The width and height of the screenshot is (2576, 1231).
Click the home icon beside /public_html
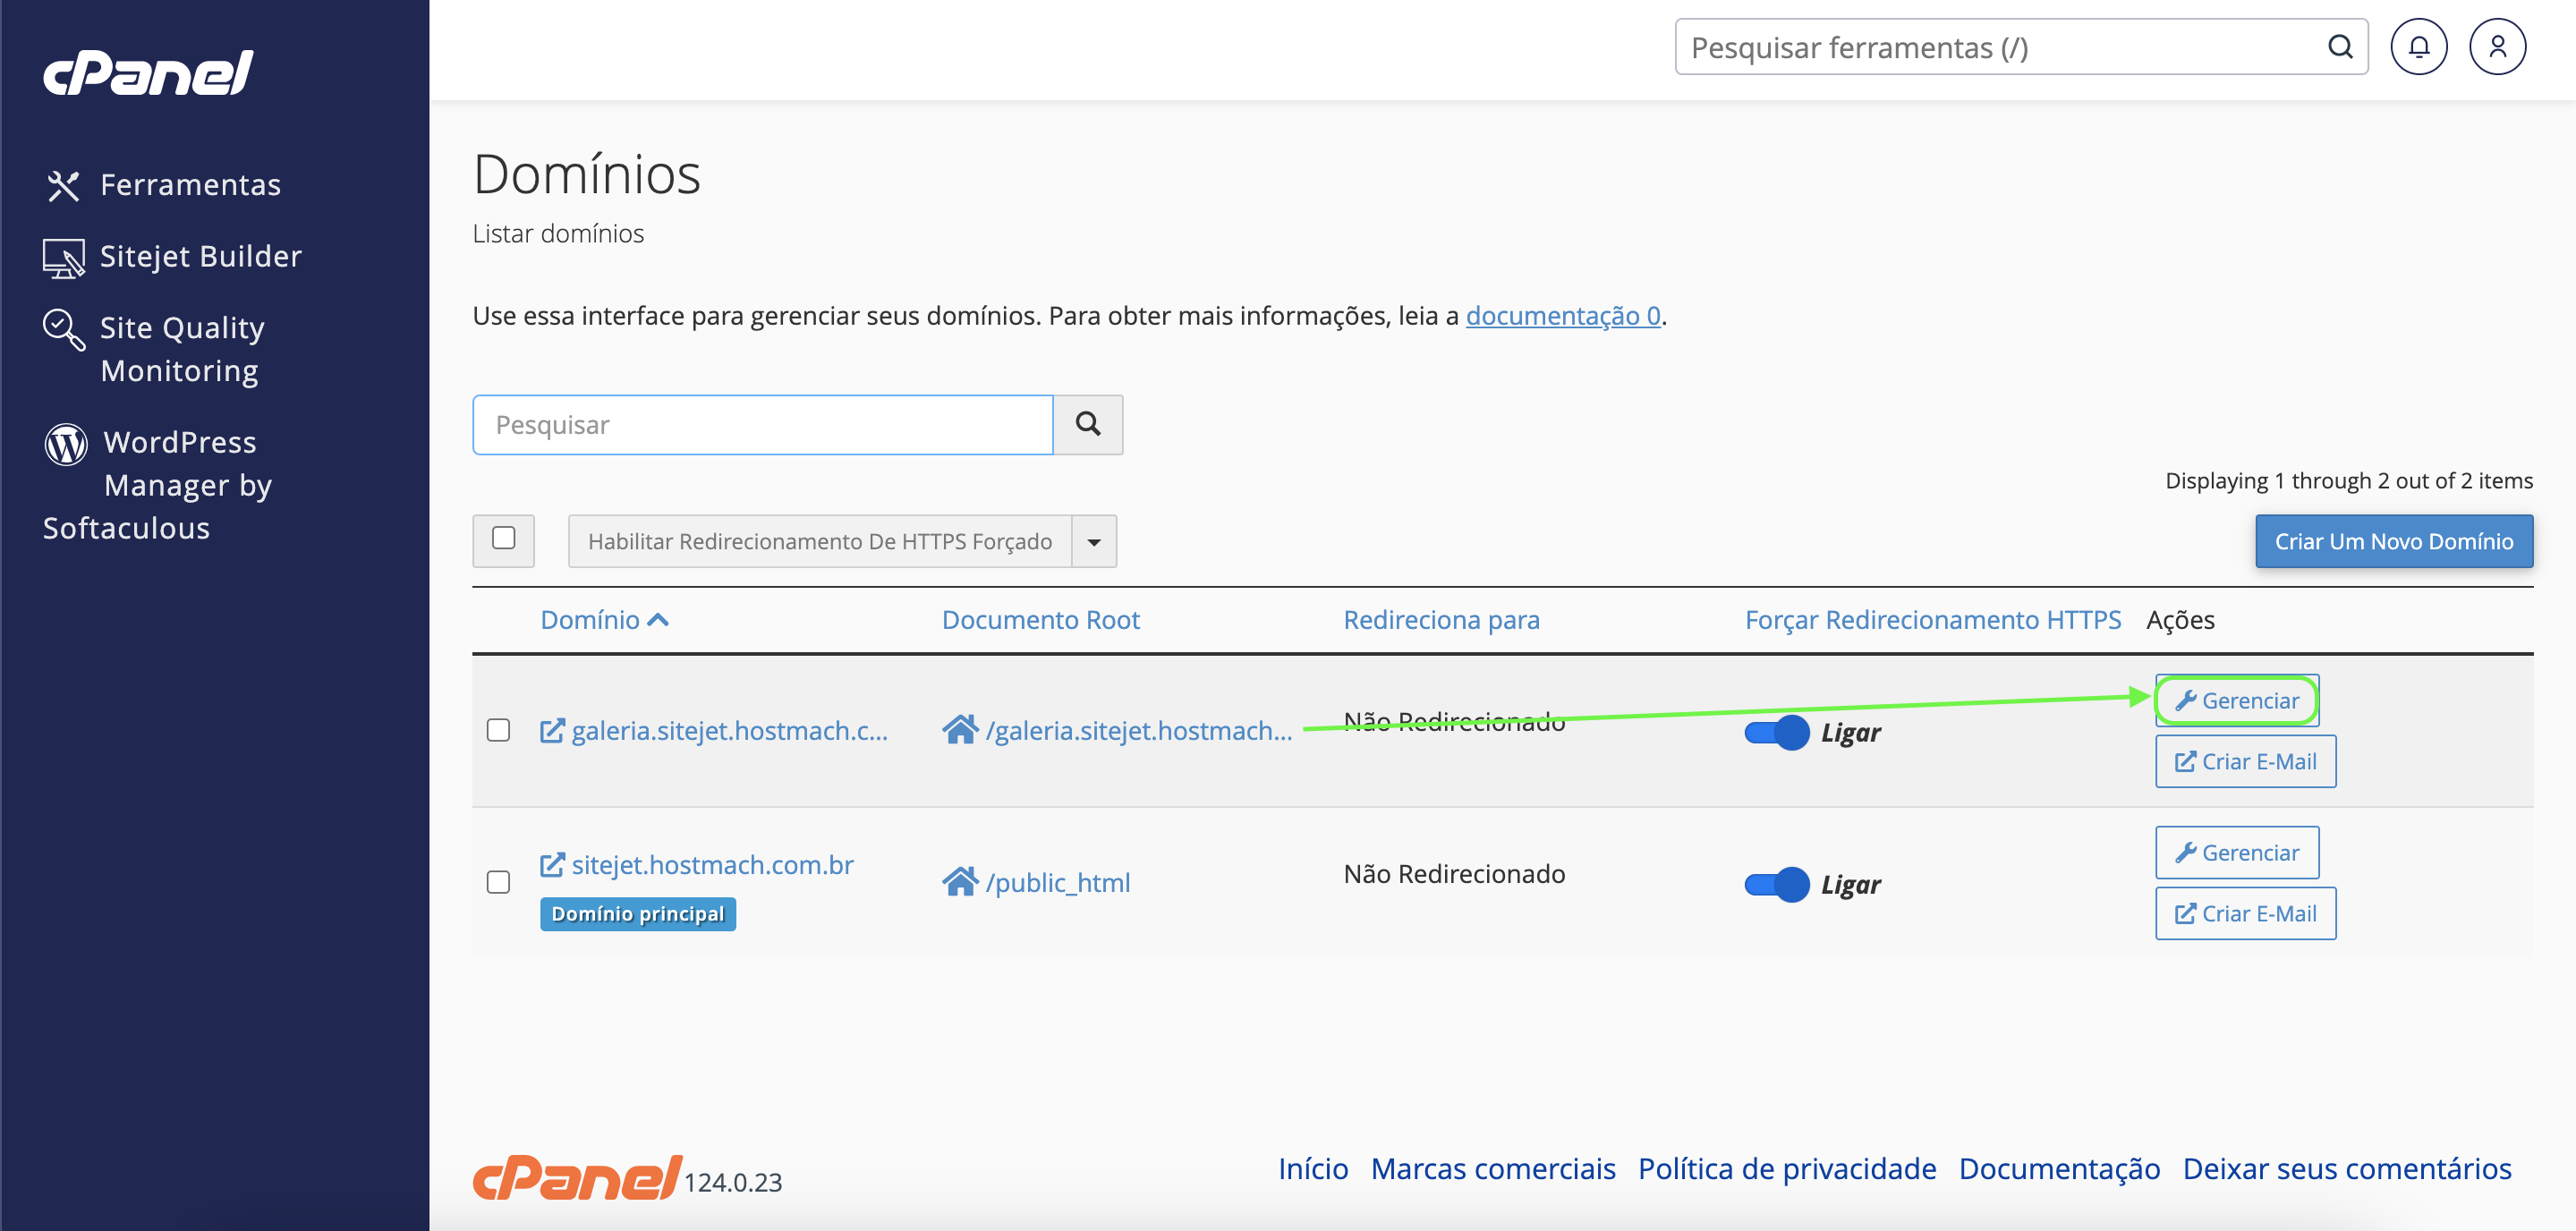coord(960,882)
